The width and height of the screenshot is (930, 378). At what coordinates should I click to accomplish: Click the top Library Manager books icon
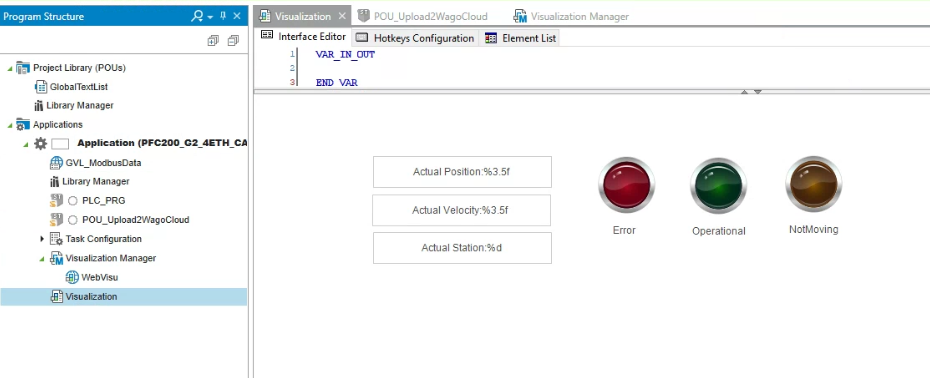pos(39,106)
